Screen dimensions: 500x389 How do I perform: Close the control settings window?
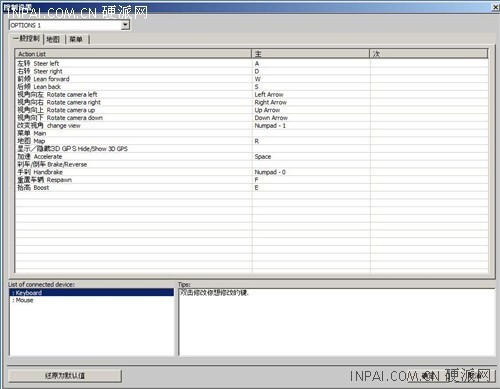tap(496, 7)
